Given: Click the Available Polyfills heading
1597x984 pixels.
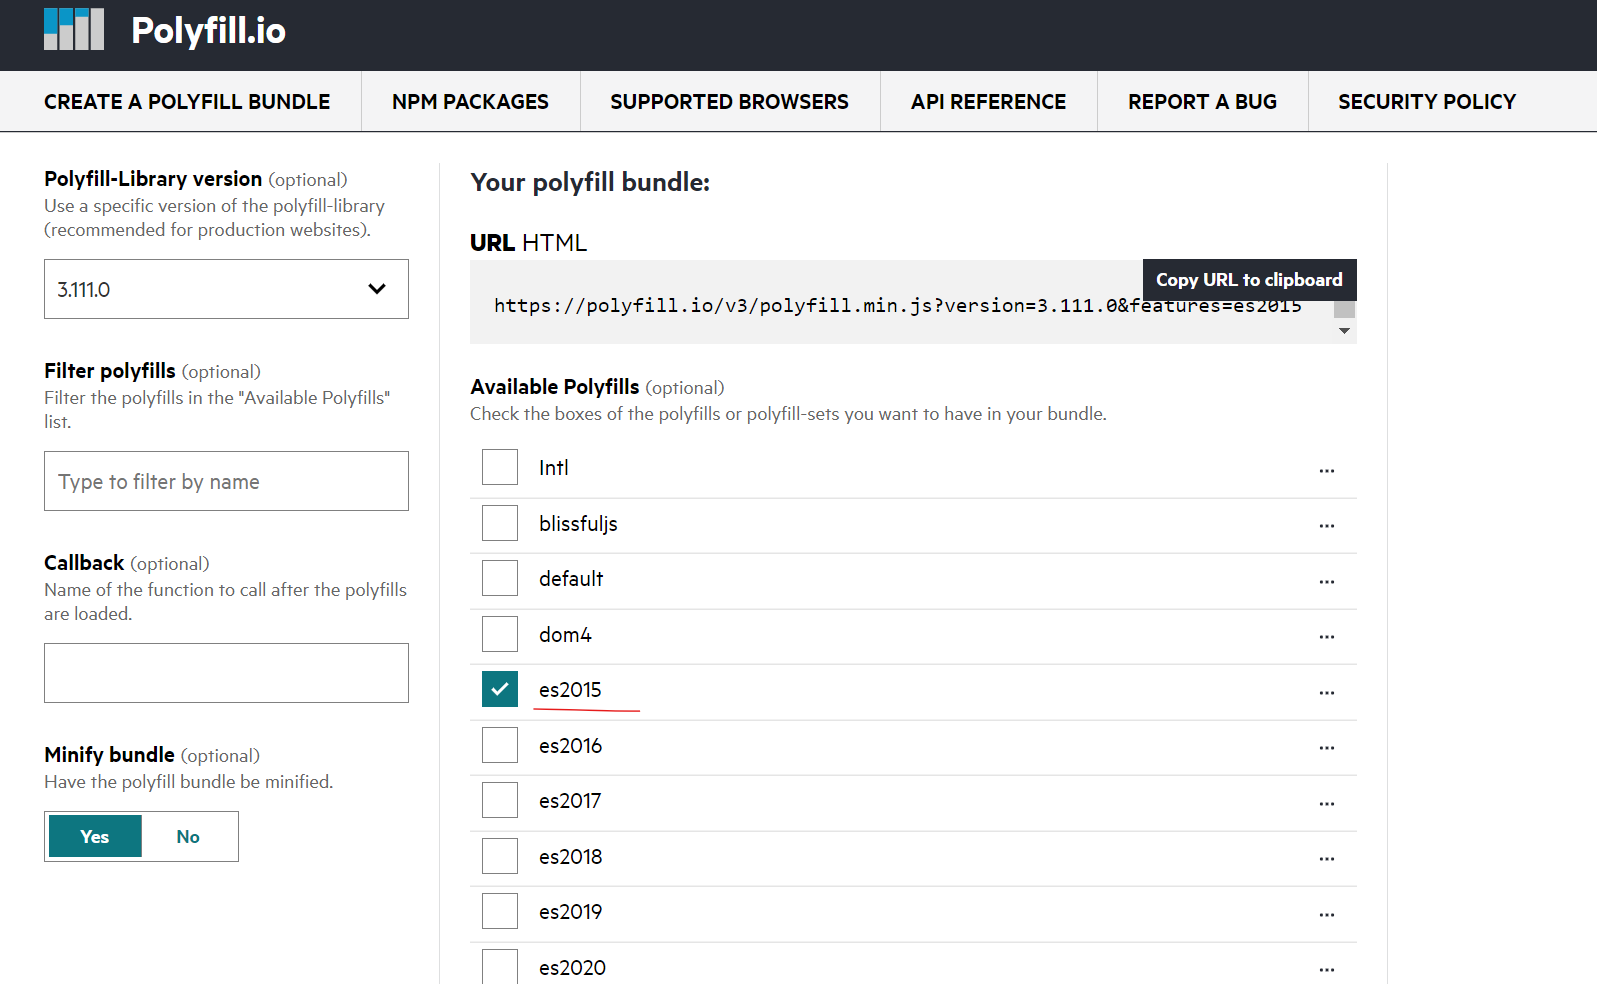Looking at the screenshot, I should tap(555, 387).
